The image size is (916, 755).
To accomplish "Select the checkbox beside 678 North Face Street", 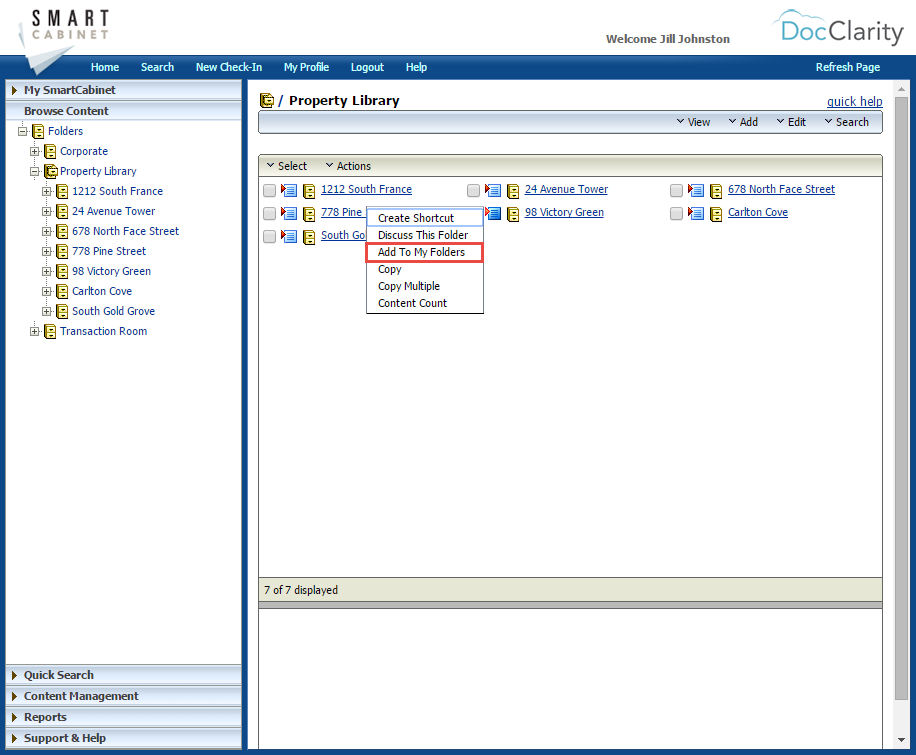I will 676,190.
